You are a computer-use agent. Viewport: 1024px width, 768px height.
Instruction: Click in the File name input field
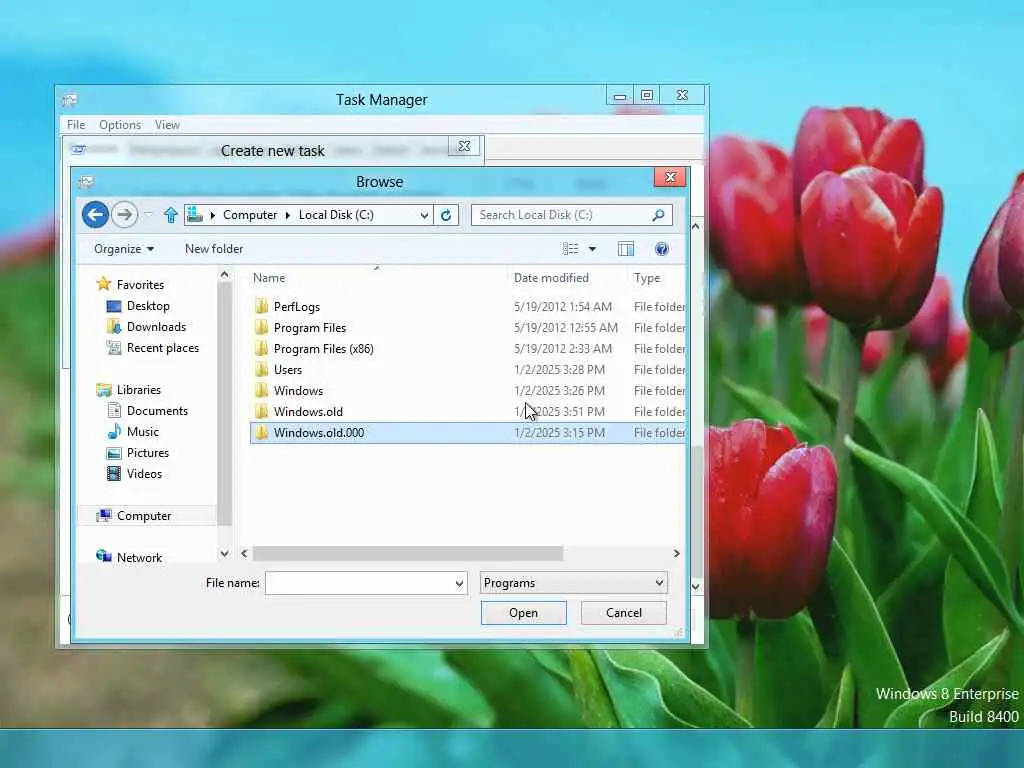coord(359,583)
